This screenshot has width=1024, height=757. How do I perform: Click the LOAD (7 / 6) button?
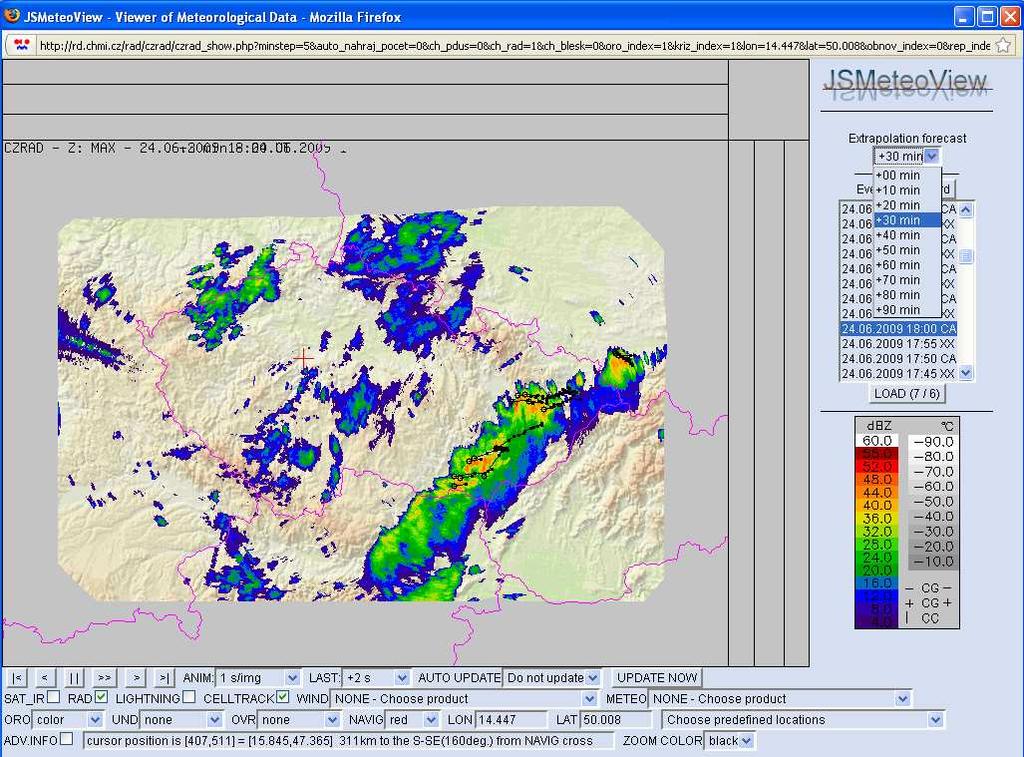tap(906, 393)
